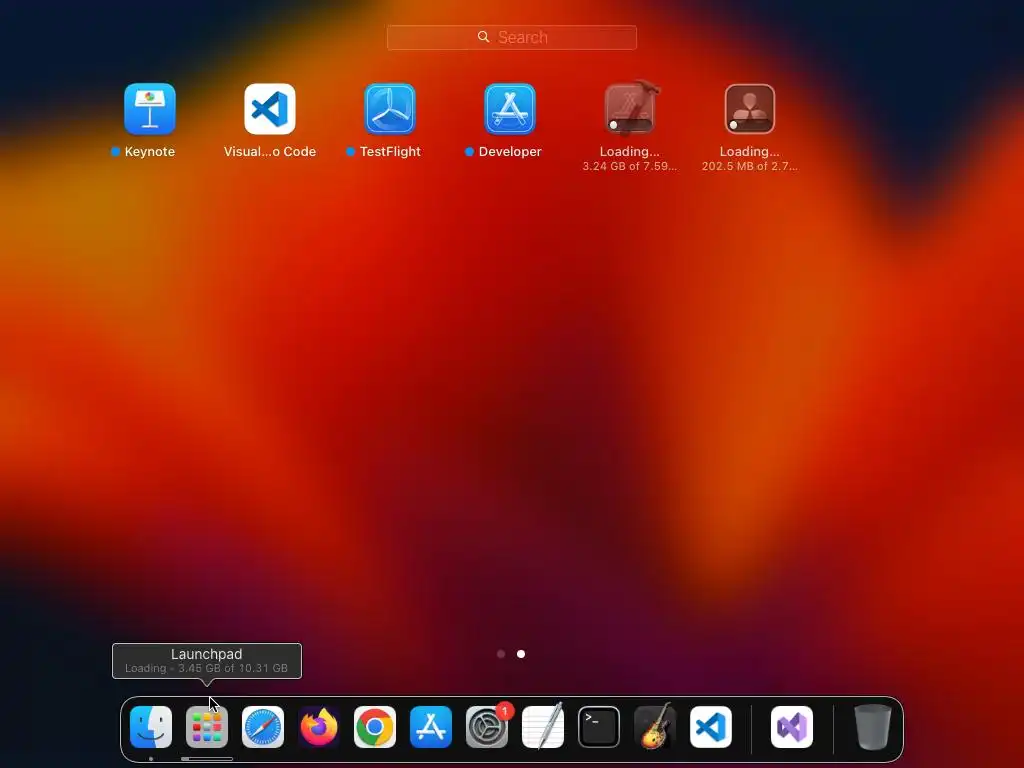Open the App Store in the Dock
Viewport: 1024px width, 768px height.
pyautogui.click(x=431, y=727)
